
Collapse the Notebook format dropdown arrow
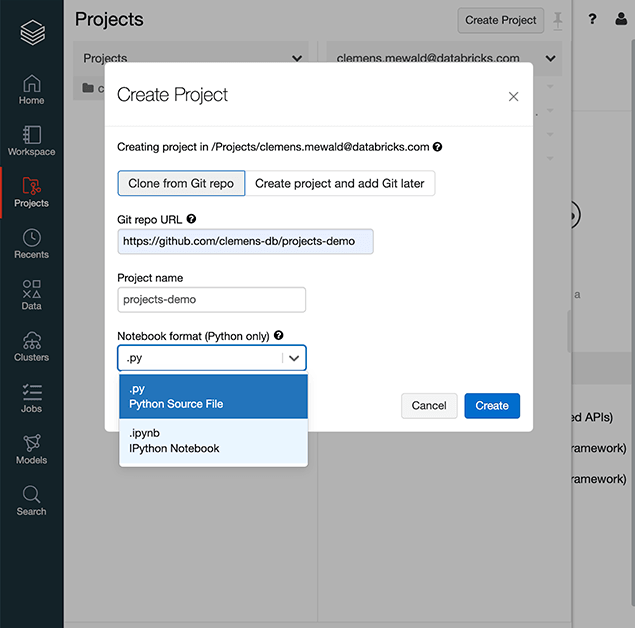point(294,358)
